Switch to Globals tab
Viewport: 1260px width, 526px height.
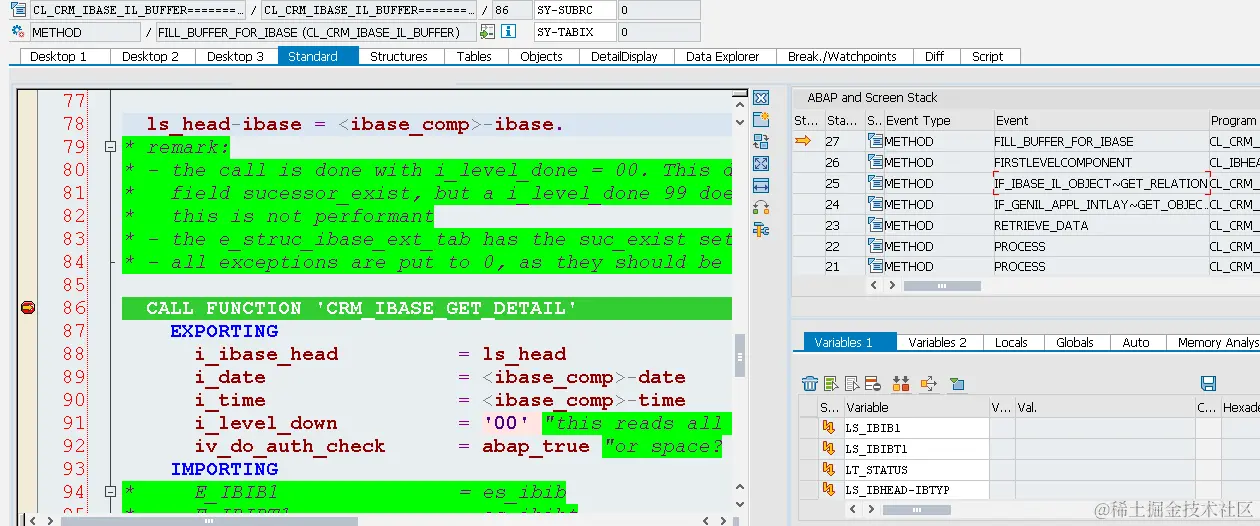(x=1075, y=342)
